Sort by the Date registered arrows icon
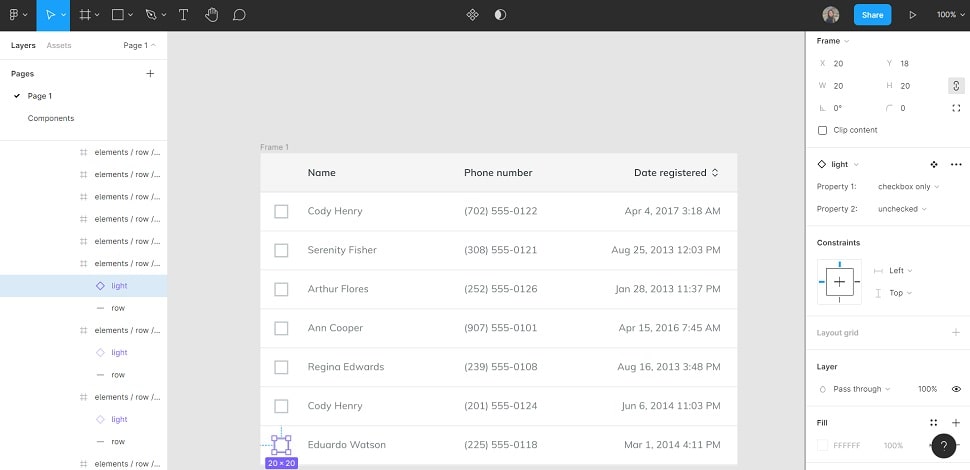The height and width of the screenshot is (470, 970). tap(715, 173)
